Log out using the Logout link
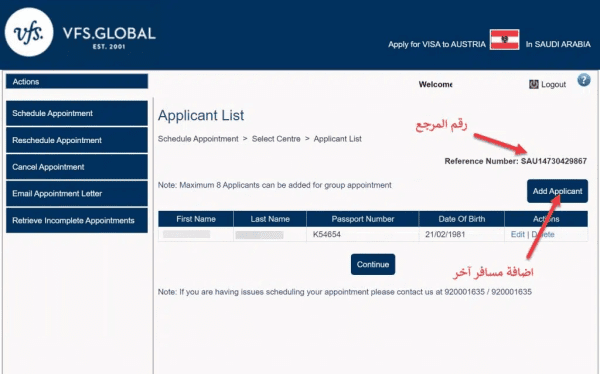 [x=553, y=84]
